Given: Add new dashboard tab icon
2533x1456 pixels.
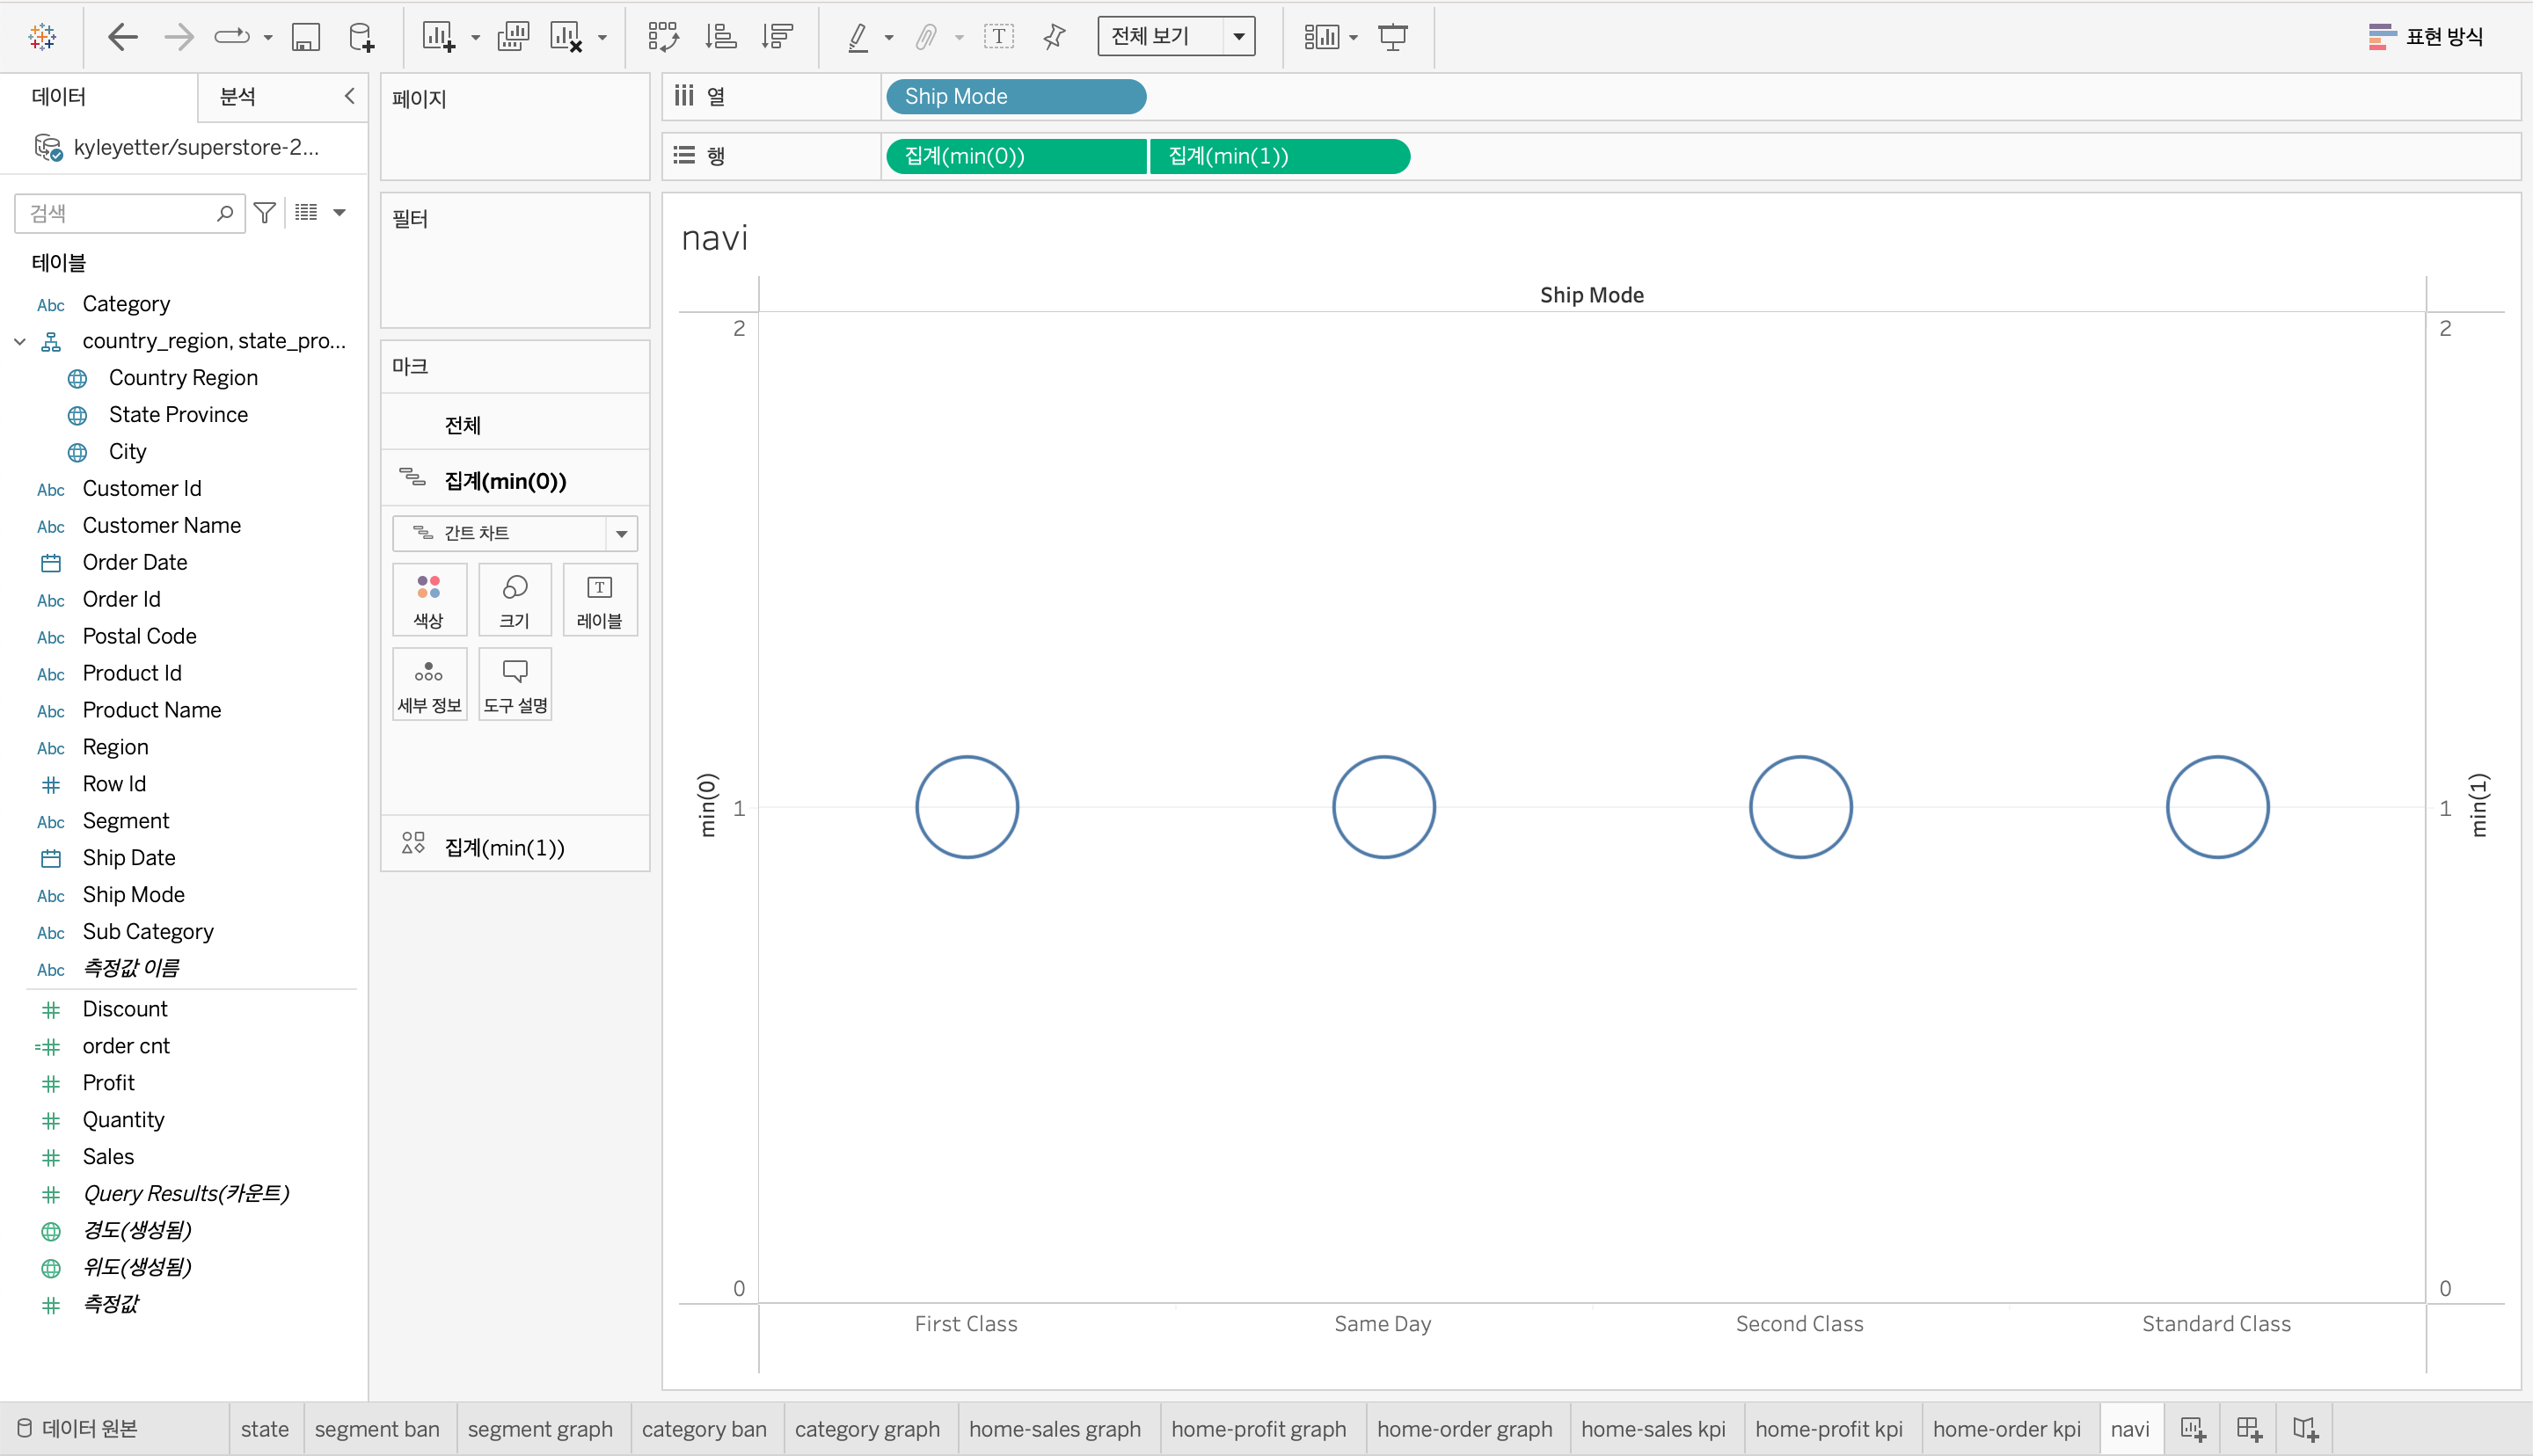Looking at the screenshot, I should tap(2249, 1429).
